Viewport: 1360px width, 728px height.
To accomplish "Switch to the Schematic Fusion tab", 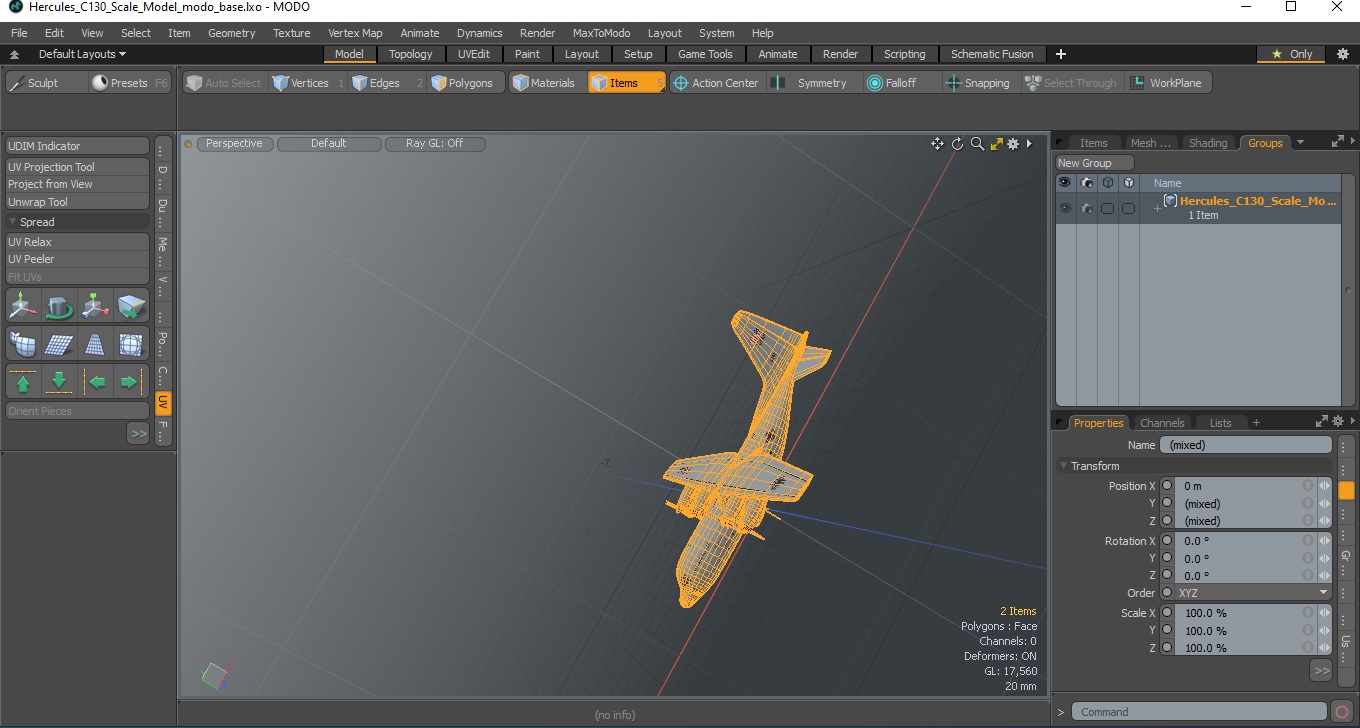I will pos(992,54).
